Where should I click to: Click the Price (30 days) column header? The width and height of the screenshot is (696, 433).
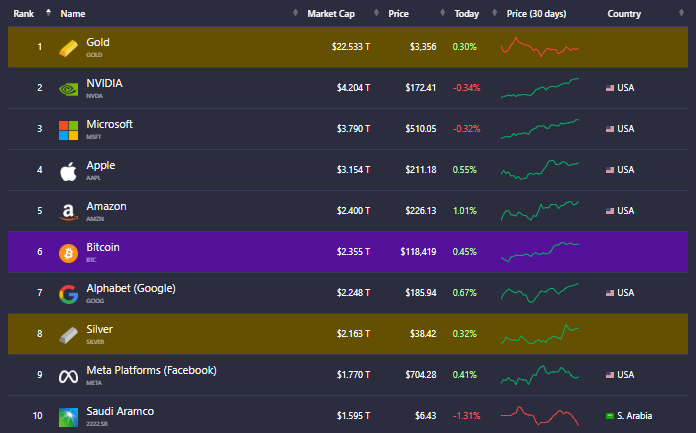tap(536, 14)
